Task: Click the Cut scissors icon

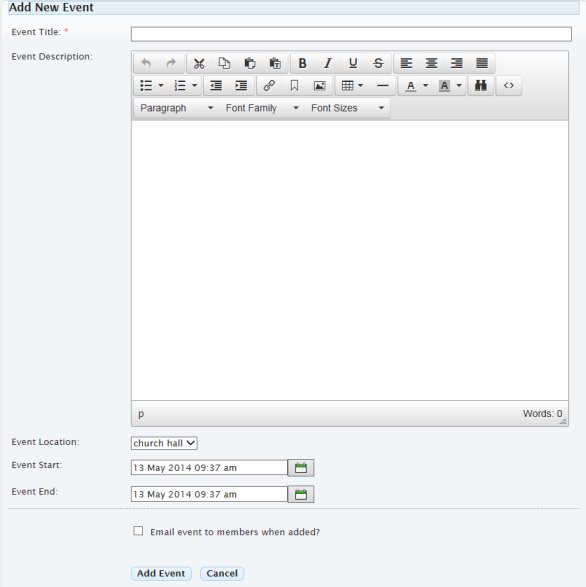Action: tap(199, 63)
